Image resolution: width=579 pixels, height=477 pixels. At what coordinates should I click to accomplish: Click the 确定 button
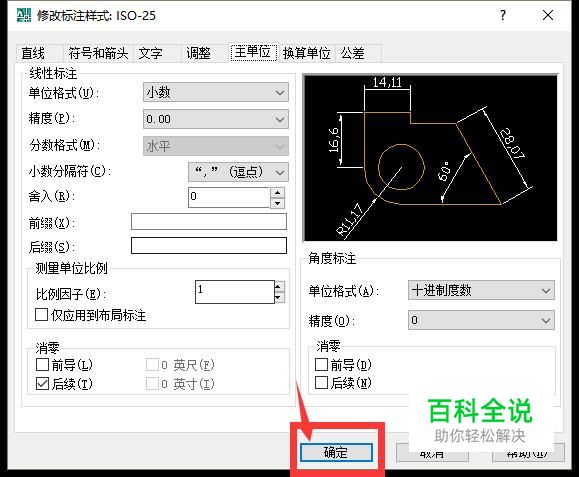(x=336, y=452)
